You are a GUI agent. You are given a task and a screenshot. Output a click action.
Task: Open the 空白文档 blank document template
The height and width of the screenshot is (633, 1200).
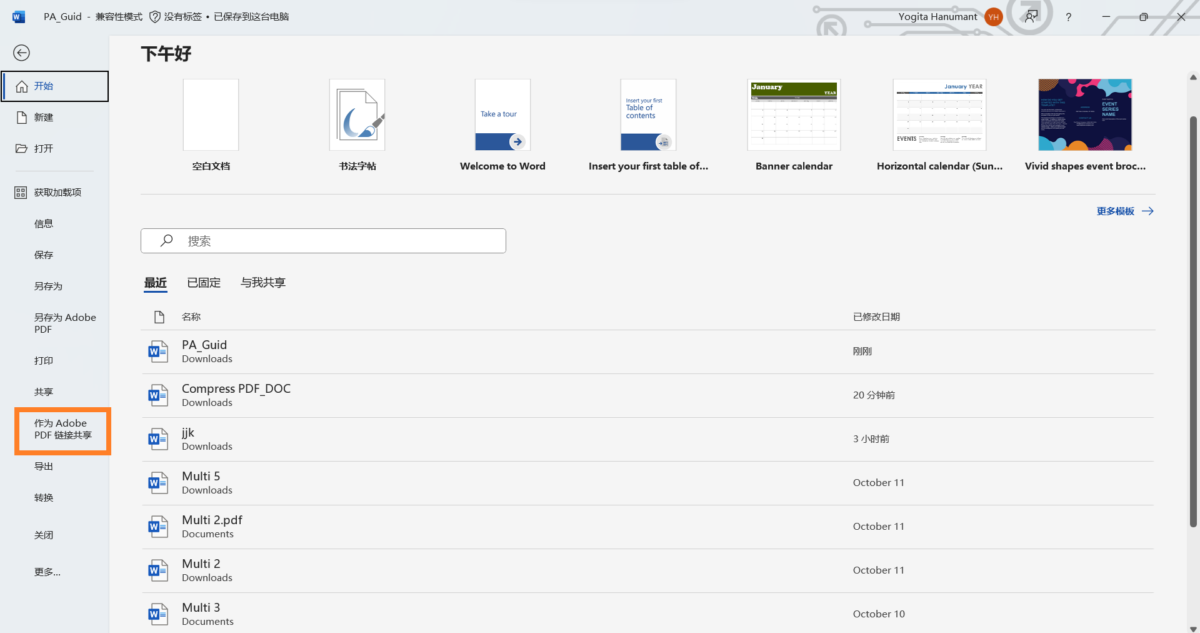(211, 126)
